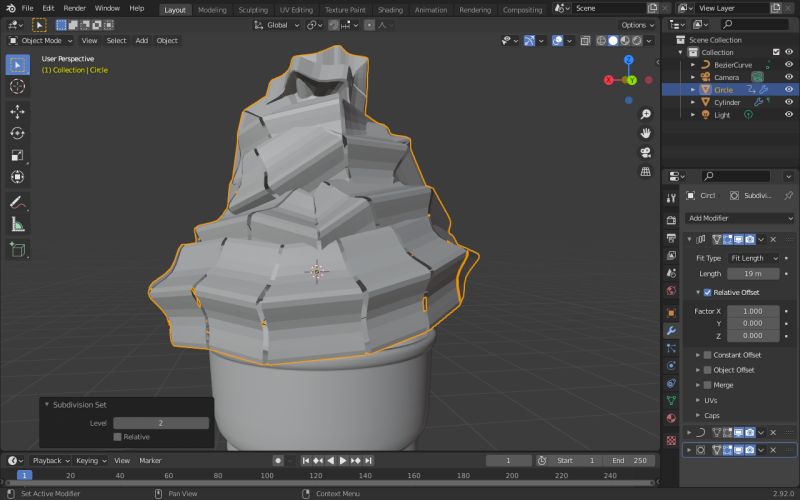Hide the Light object eye icon
This screenshot has width=800, height=500.
[789, 115]
